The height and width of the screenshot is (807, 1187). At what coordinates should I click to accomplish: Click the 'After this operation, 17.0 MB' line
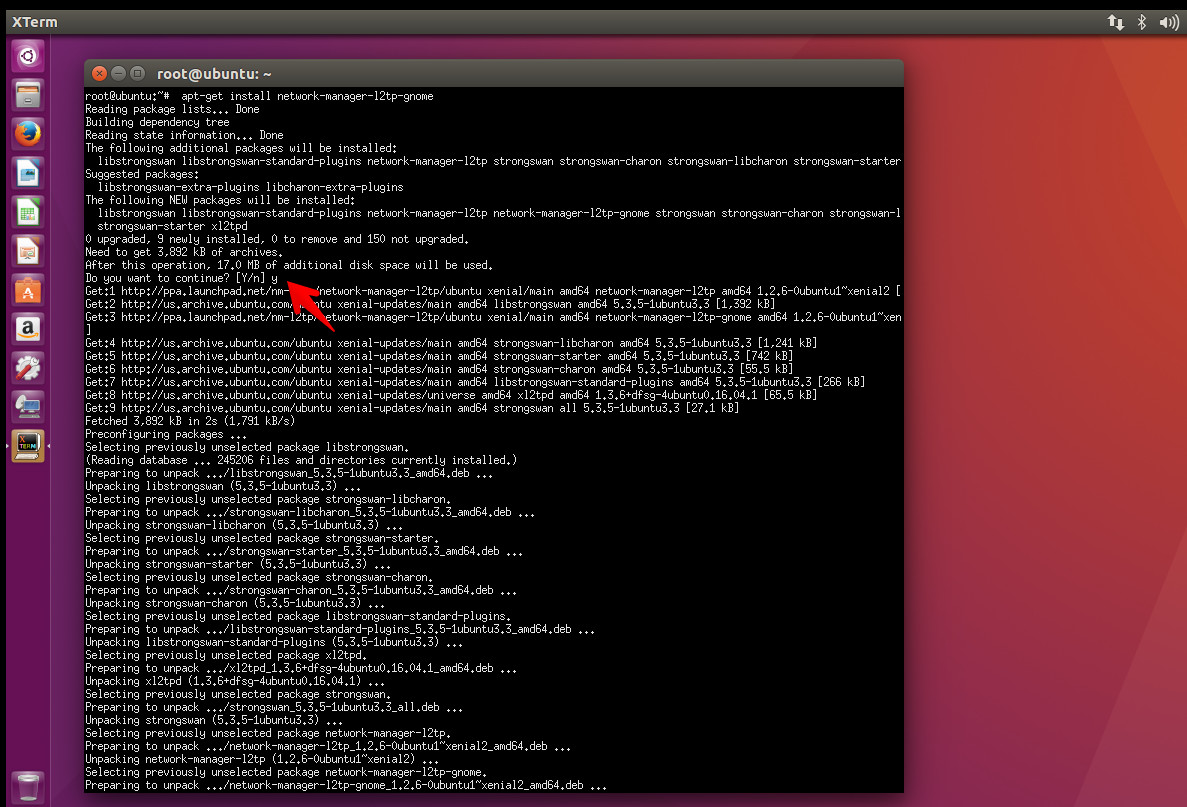tap(288, 265)
